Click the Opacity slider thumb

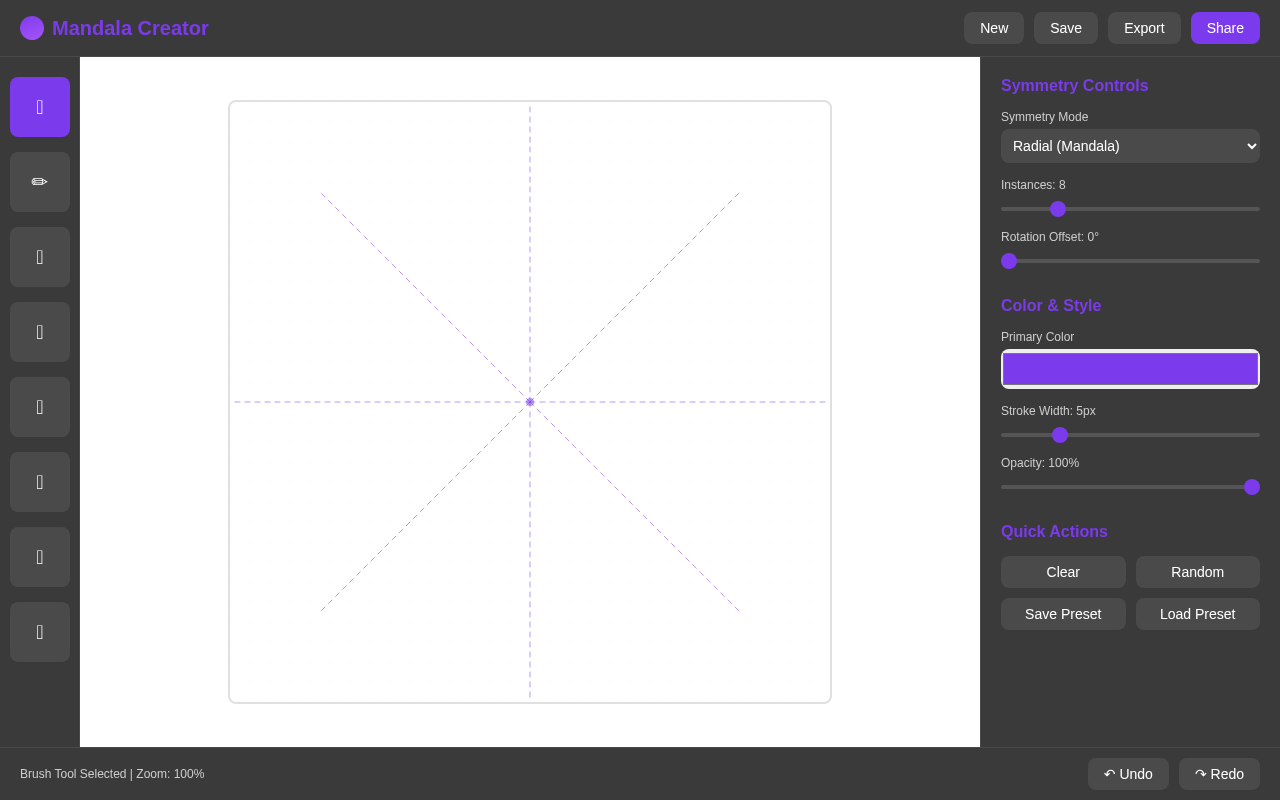coord(1252,487)
